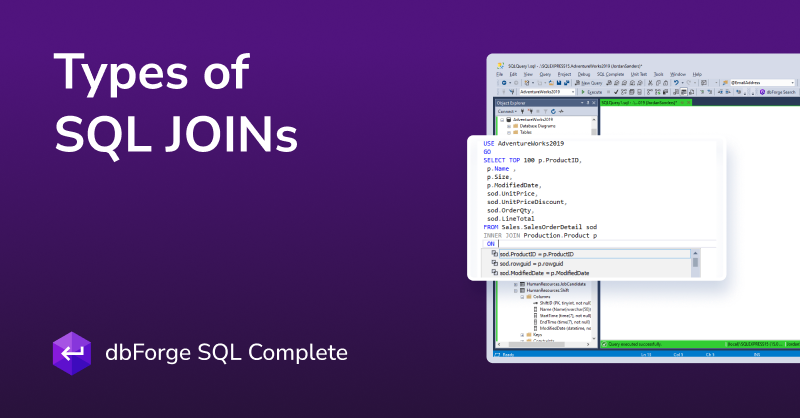Click scroll-right arrow in Object Explorer
The image size is (800, 418).
coord(588,345)
